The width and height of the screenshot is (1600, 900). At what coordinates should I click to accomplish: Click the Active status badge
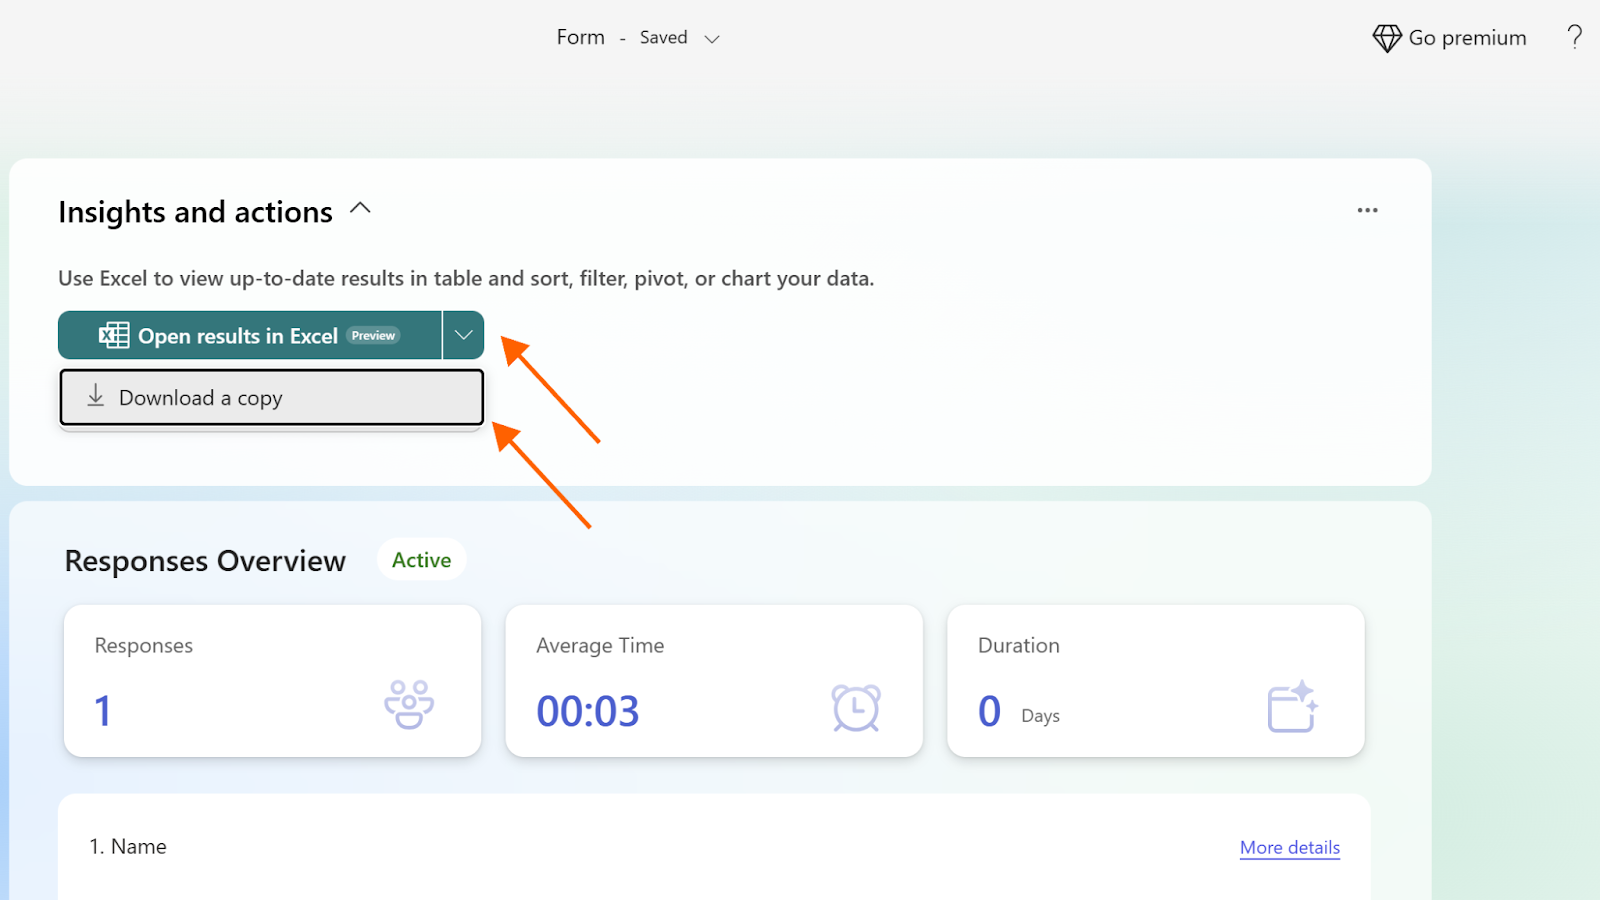[421, 560]
